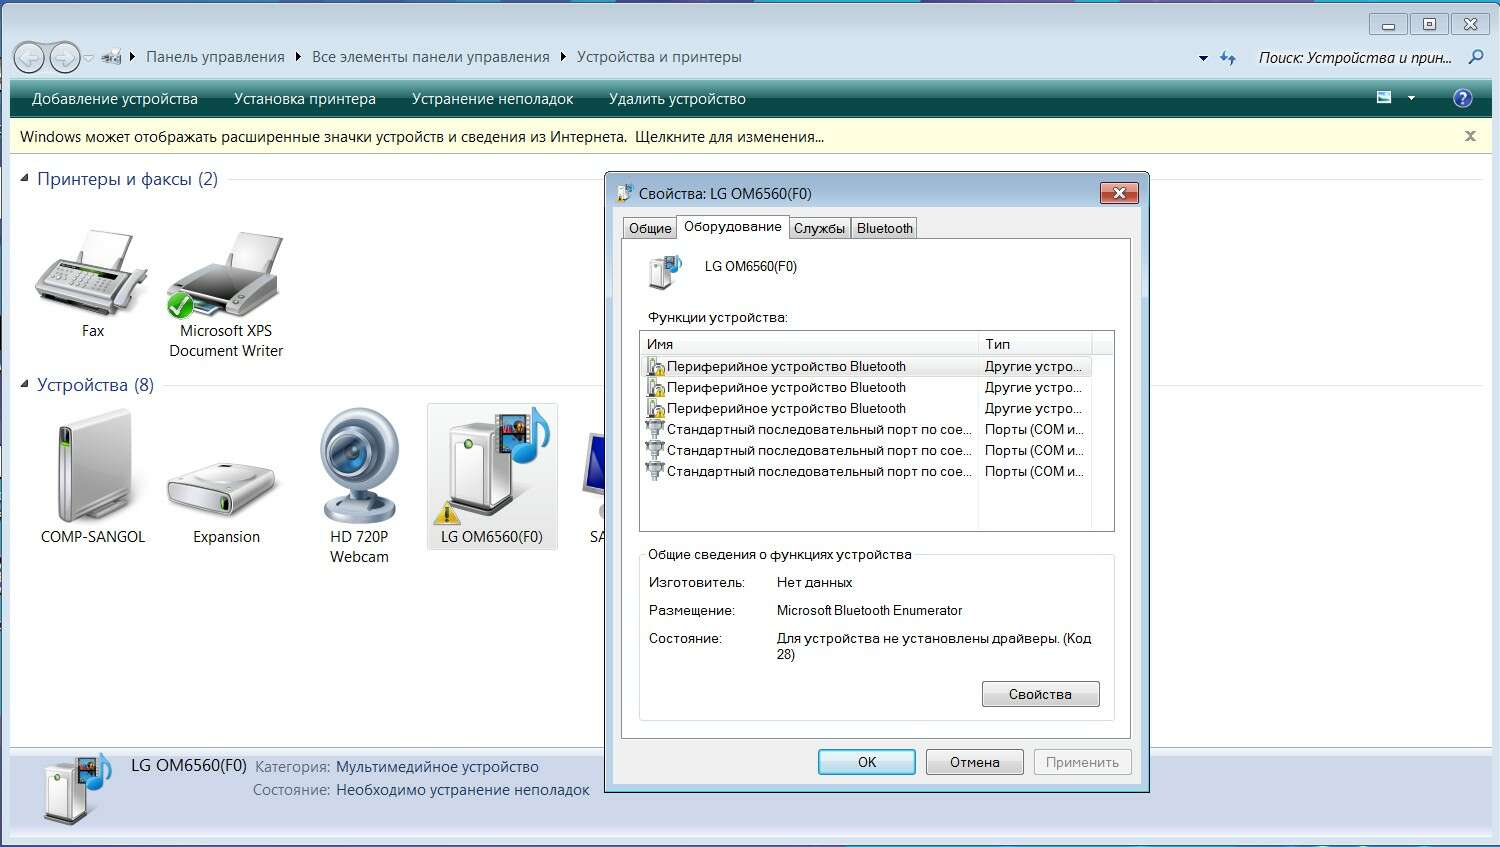
Task: Click the yellow info bar message
Action: pos(422,137)
